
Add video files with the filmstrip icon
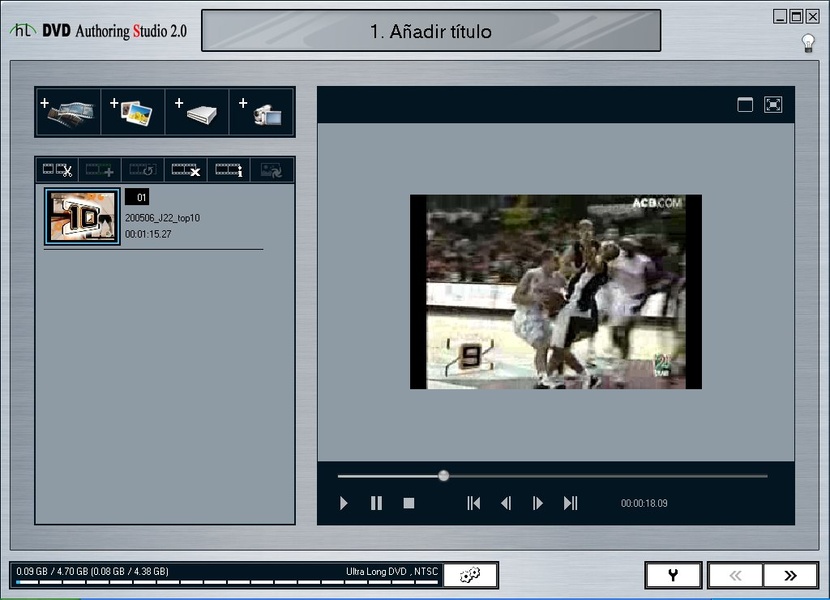tap(68, 112)
